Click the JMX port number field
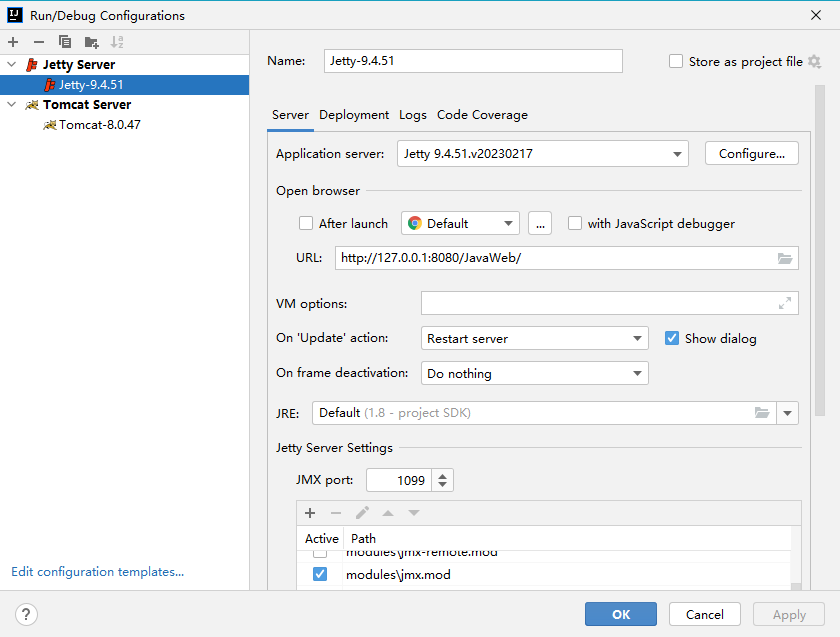The image size is (840, 637). [400, 480]
